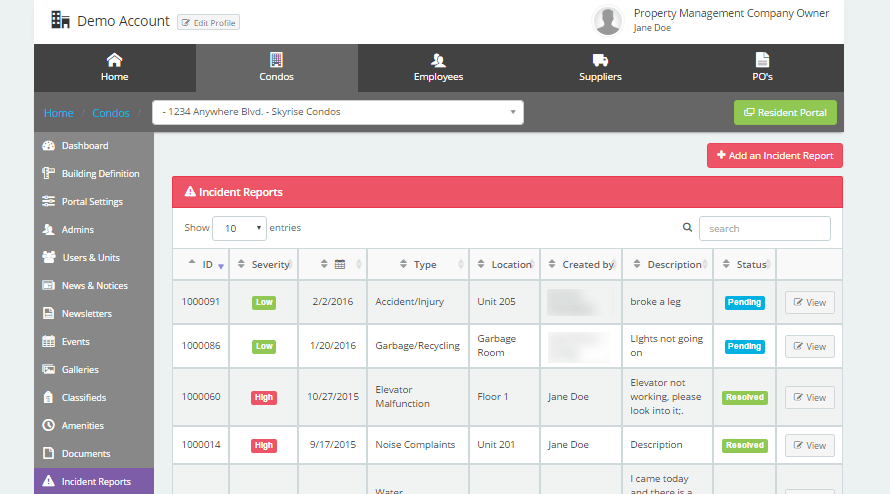Image resolution: width=890 pixels, height=494 pixels.
Task: Open Building Definition in sidebar
Action: pos(100,174)
